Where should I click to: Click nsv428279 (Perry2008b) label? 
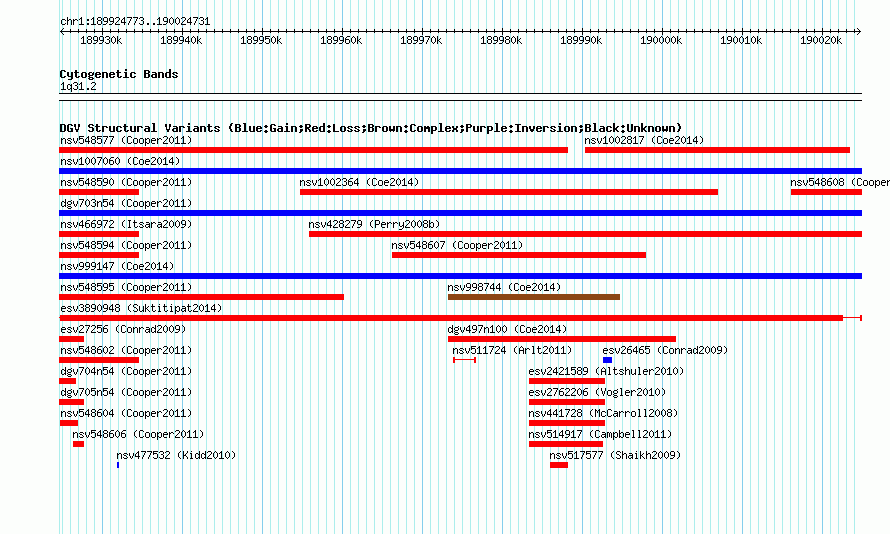(375, 224)
